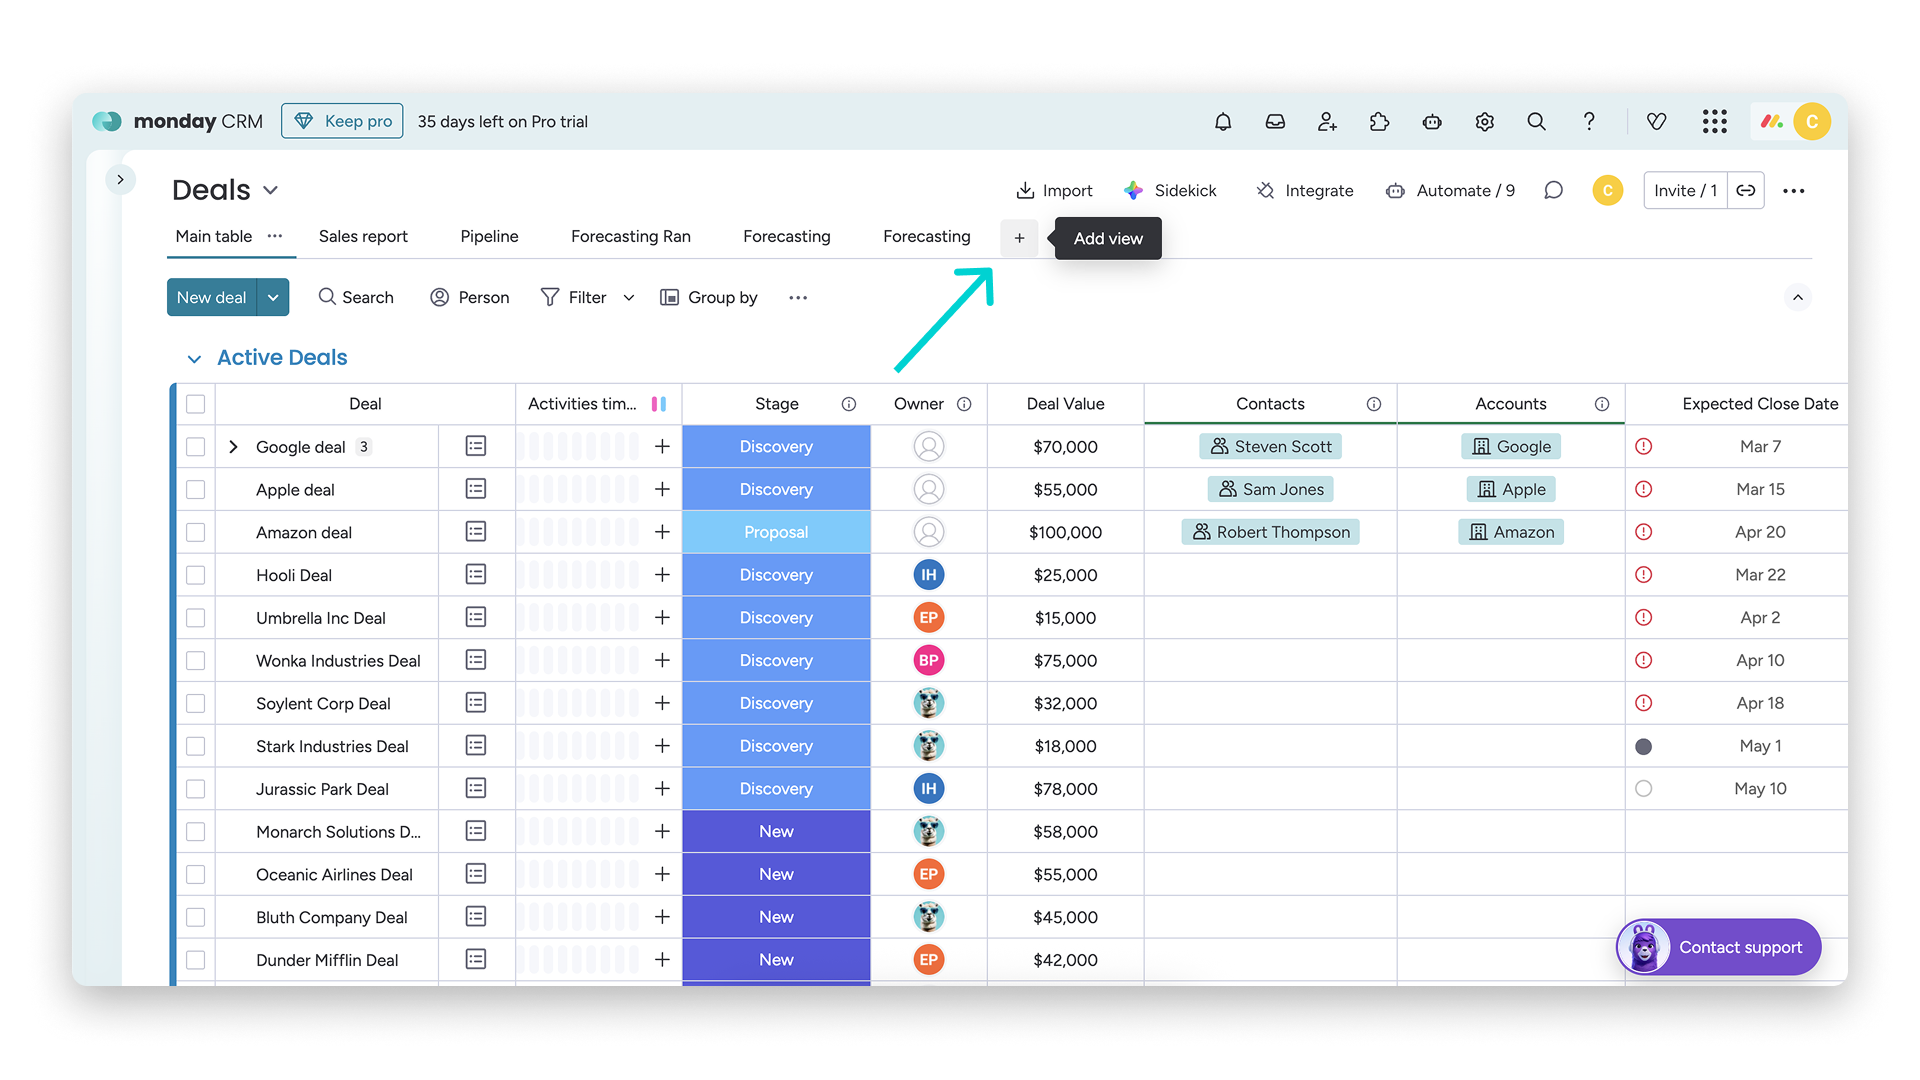Click Activities timeline bar for Google deal

(x=578, y=446)
